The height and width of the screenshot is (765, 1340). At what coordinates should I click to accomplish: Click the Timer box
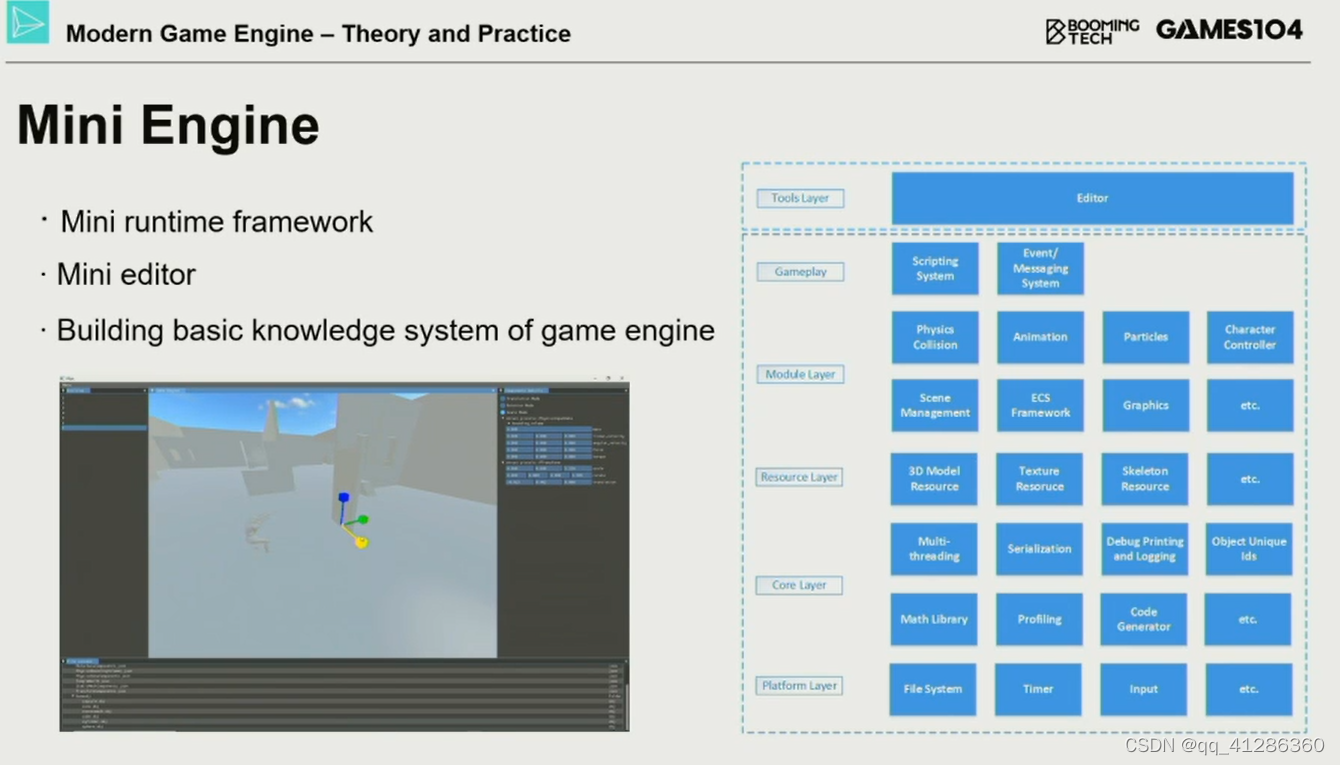pos(1038,689)
